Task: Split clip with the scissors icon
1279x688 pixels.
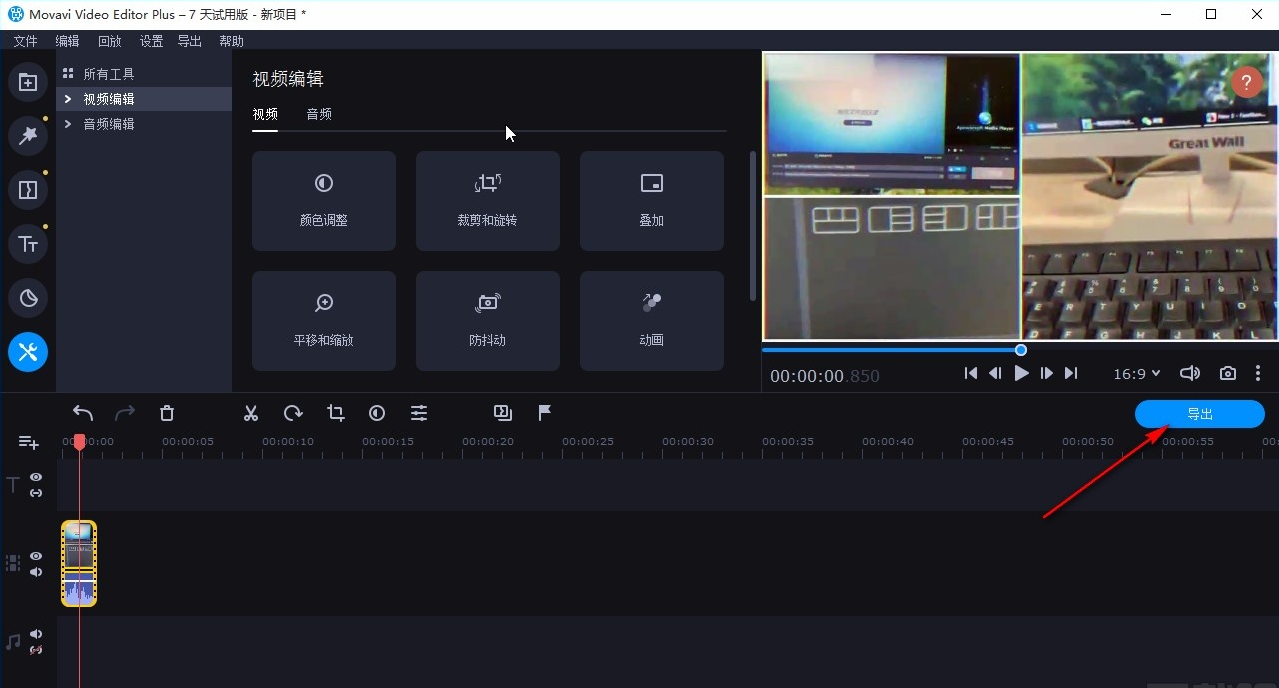Action: click(x=251, y=413)
